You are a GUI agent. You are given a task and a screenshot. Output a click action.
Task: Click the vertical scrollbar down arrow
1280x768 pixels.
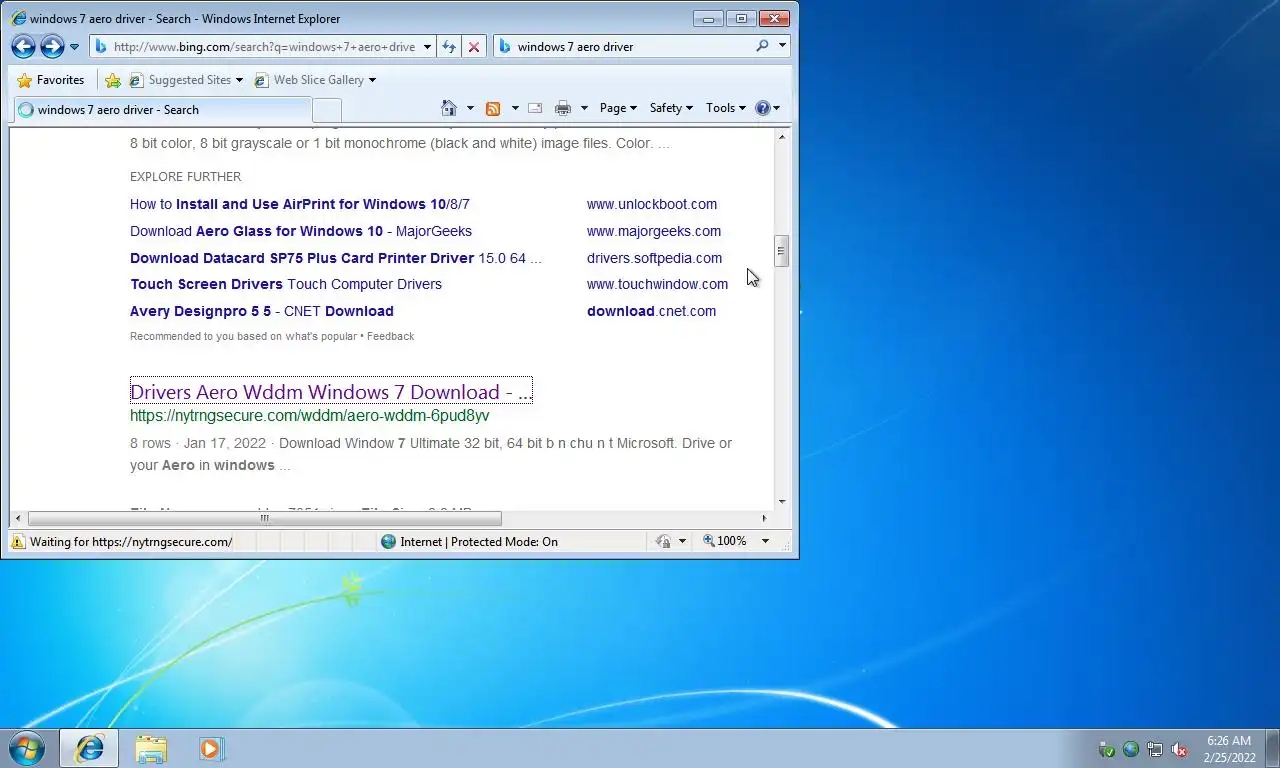(x=782, y=502)
